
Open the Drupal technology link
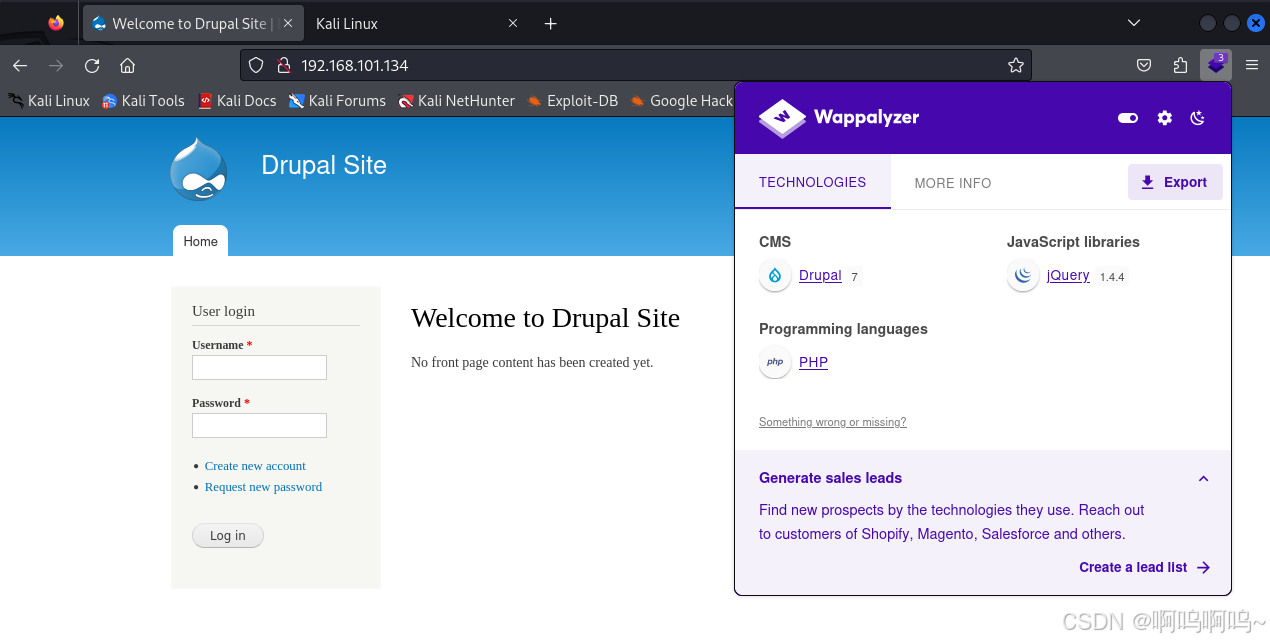820,276
